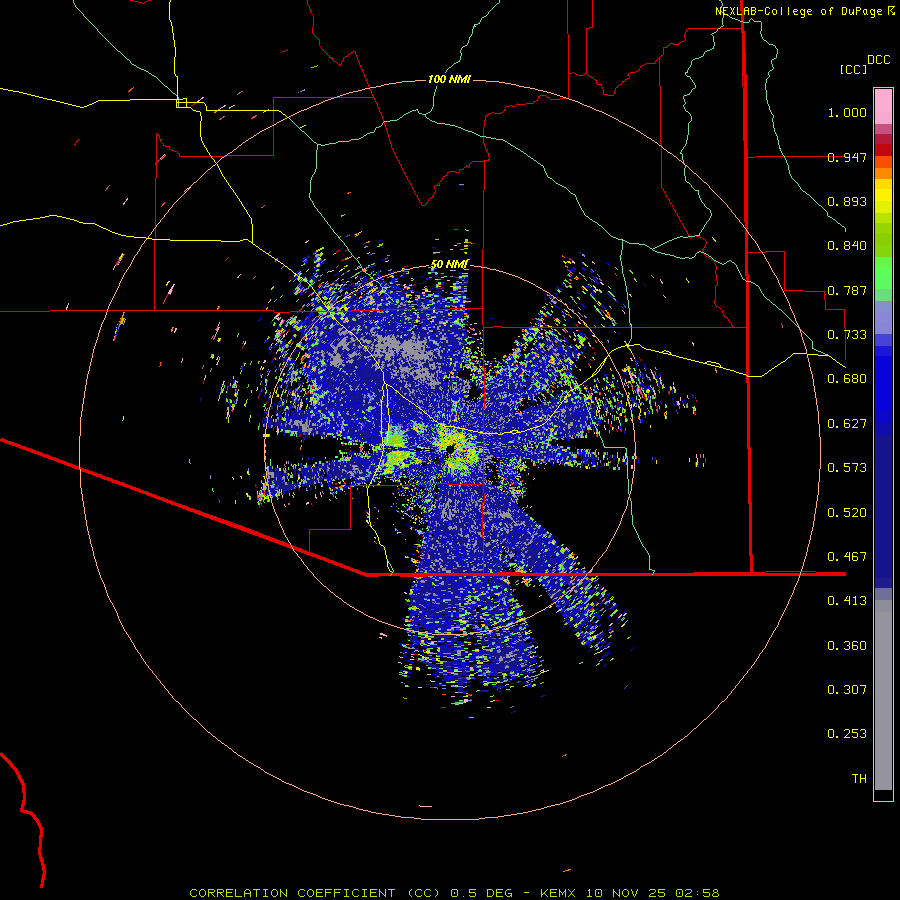Image resolution: width=900 pixels, height=900 pixels.
Task: Click the 0.413 legend value
Action: click(847, 601)
